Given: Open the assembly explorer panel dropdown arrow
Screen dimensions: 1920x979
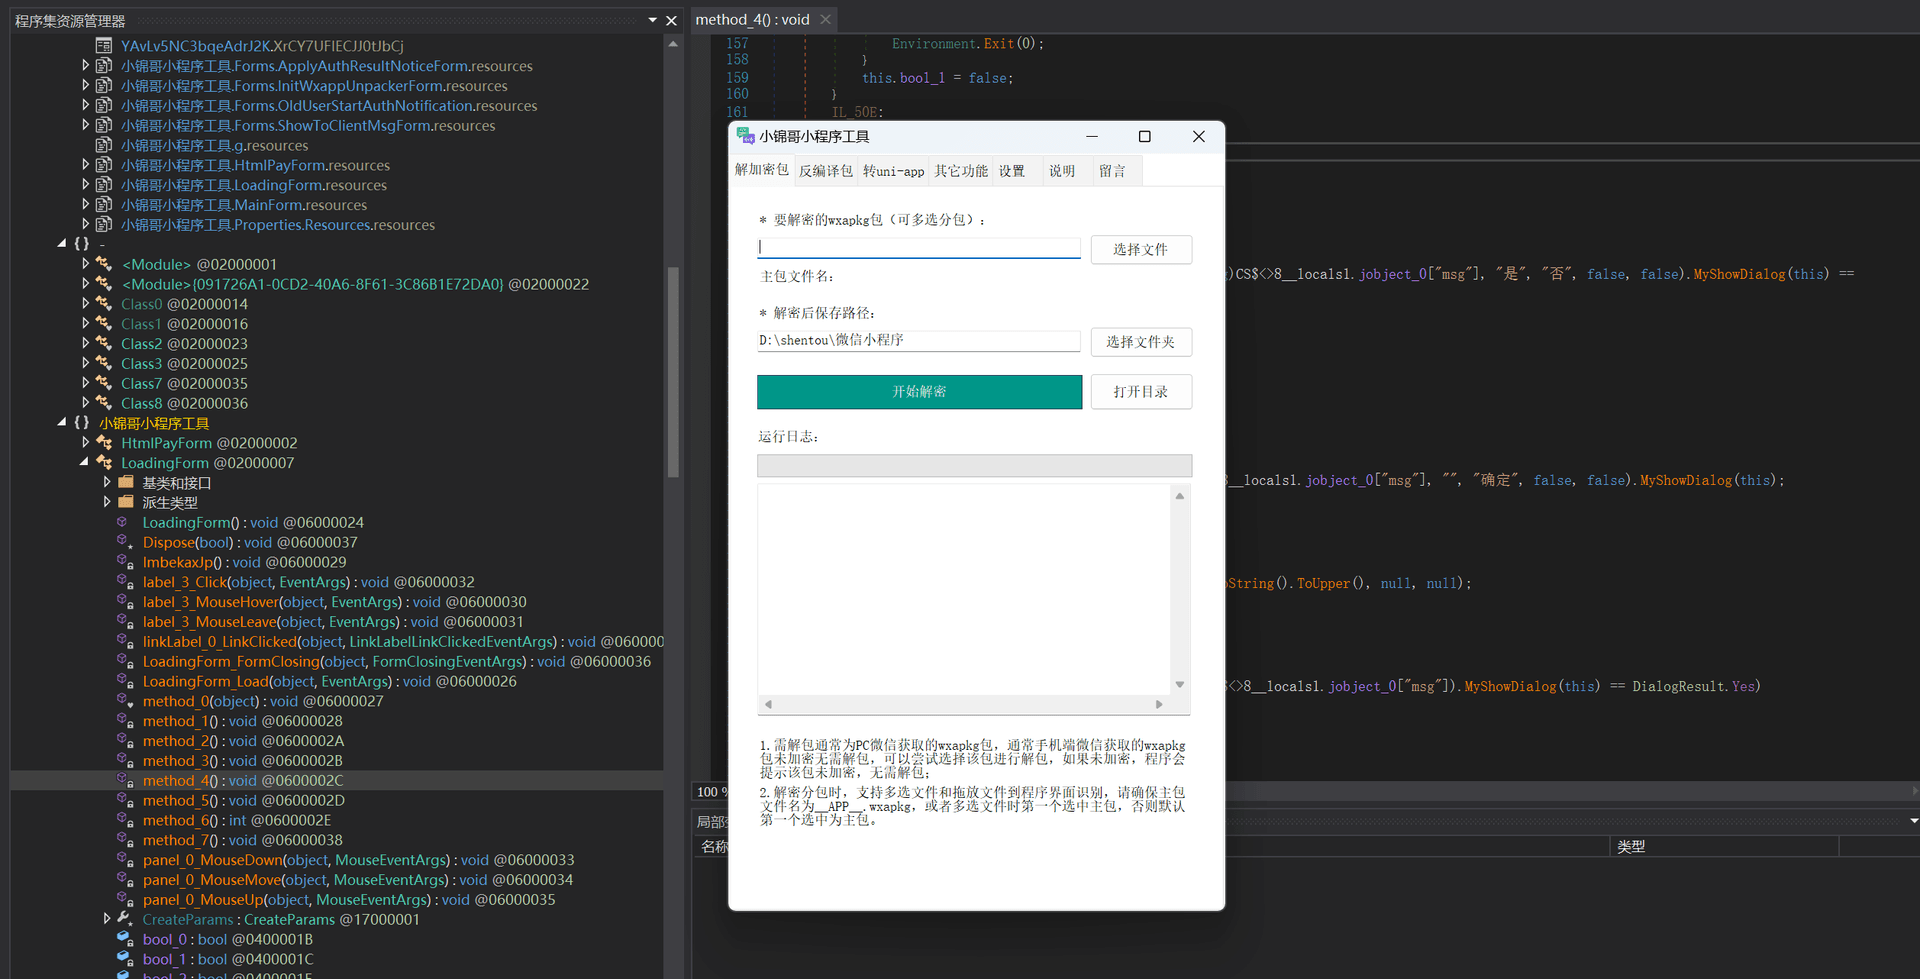Looking at the screenshot, I should [x=653, y=20].
